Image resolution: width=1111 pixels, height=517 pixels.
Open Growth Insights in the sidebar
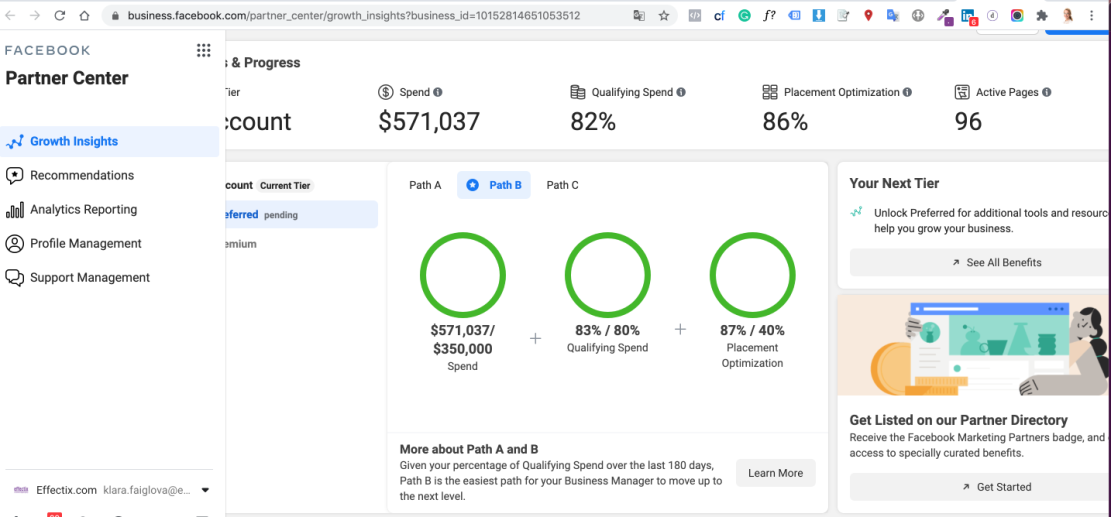(110, 142)
